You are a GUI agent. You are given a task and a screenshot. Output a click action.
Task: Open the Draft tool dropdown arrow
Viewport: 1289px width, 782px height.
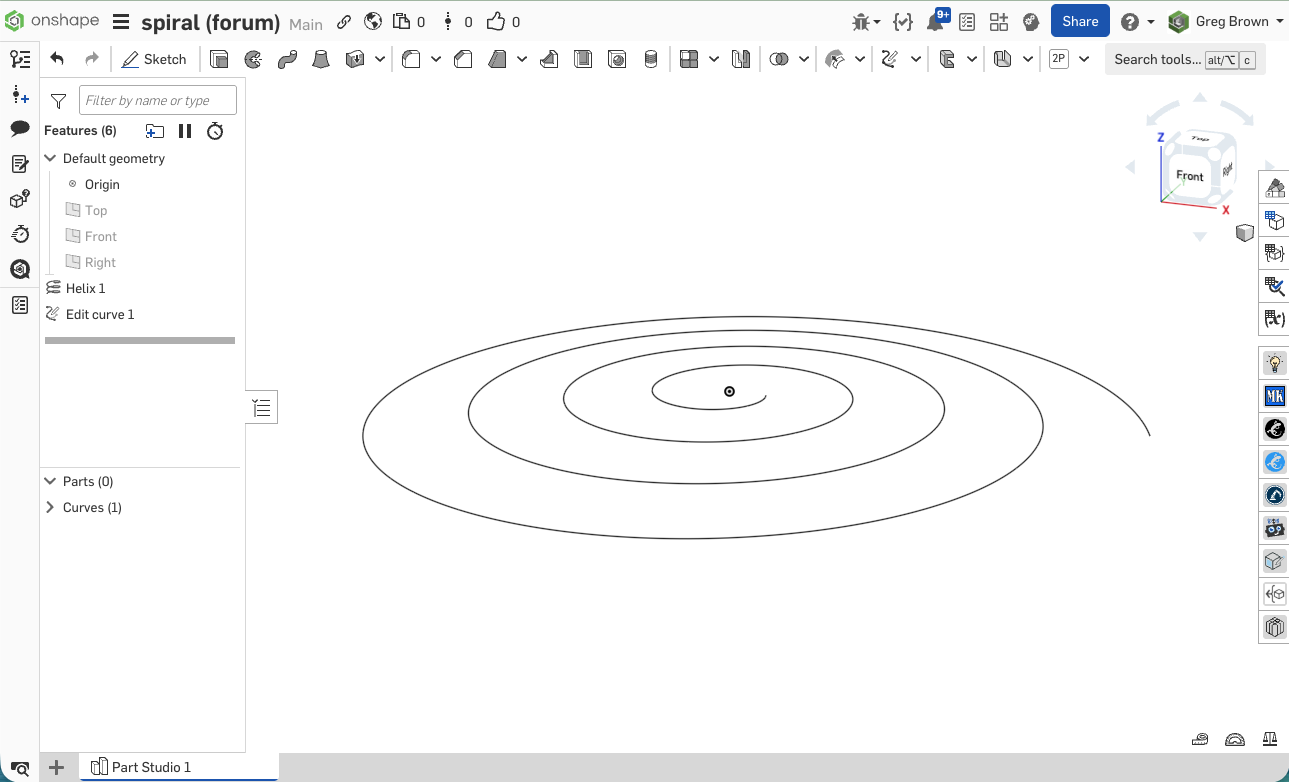522,60
